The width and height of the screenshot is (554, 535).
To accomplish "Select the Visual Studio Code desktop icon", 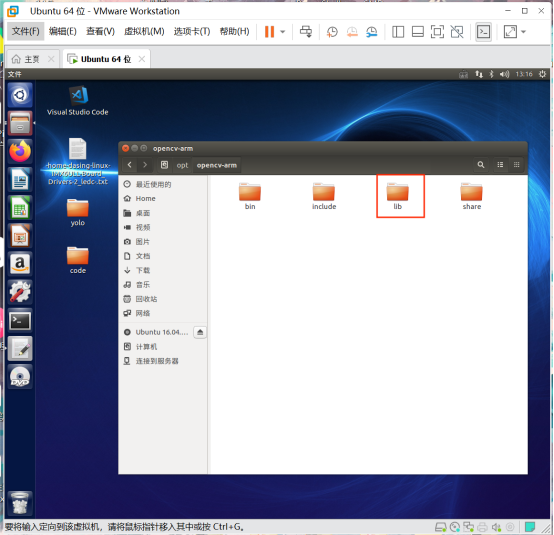I will tap(78, 101).
